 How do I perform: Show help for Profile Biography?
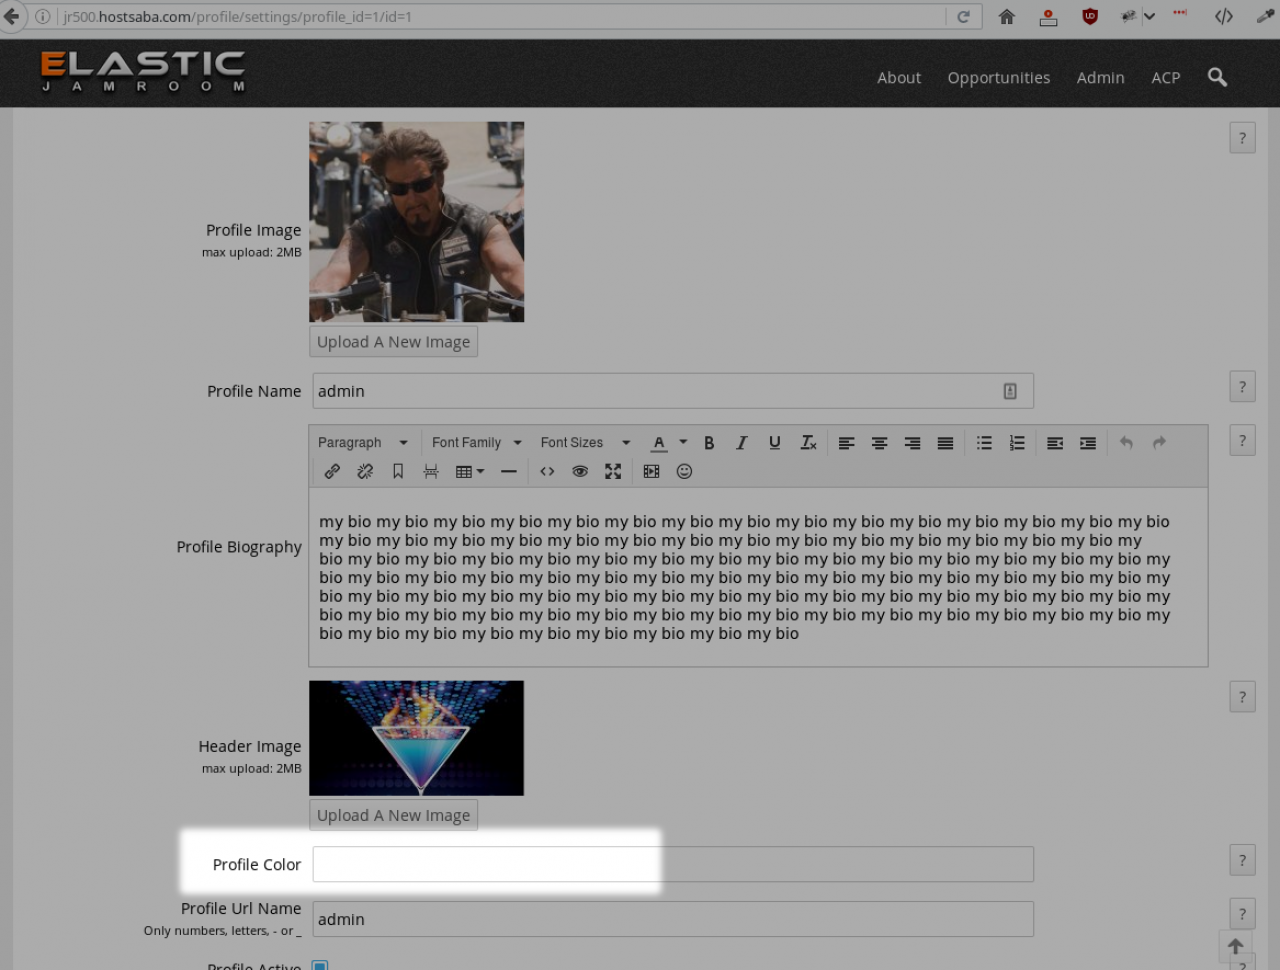click(1242, 440)
